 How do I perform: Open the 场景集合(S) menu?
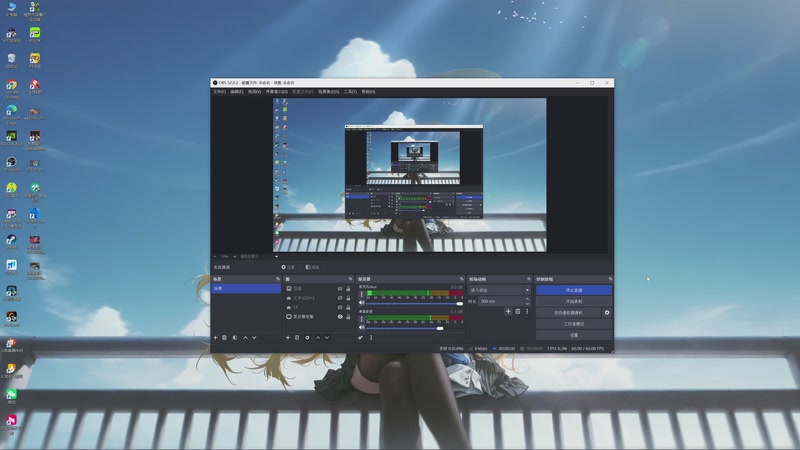tap(329, 92)
